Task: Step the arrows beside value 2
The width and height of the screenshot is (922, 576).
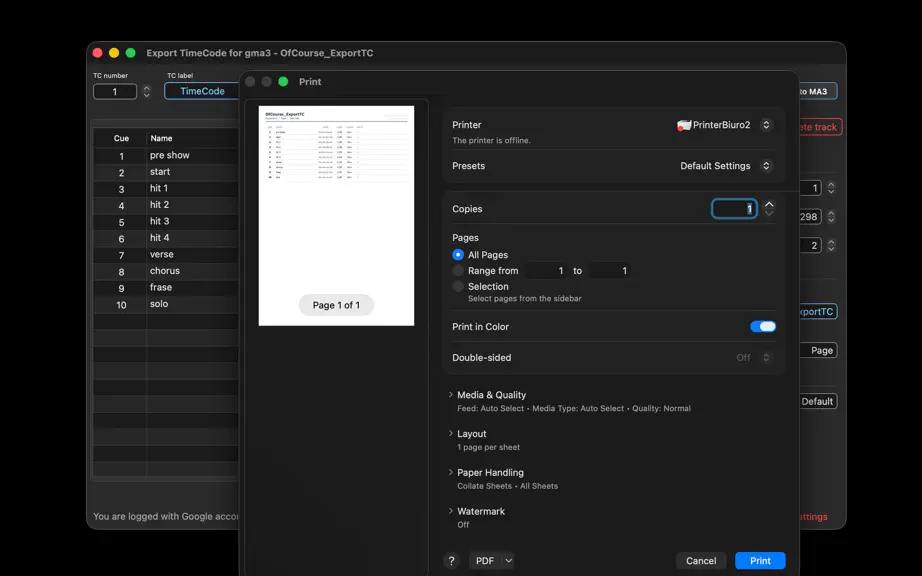Action: click(831, 245)
